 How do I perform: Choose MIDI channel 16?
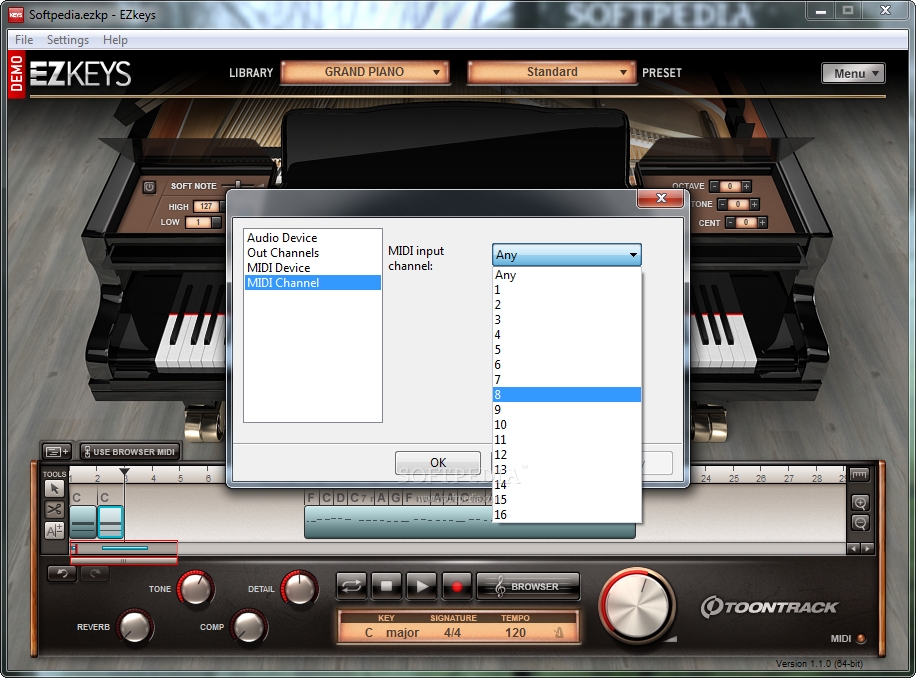pyautogui.click(x=567, y=514)
